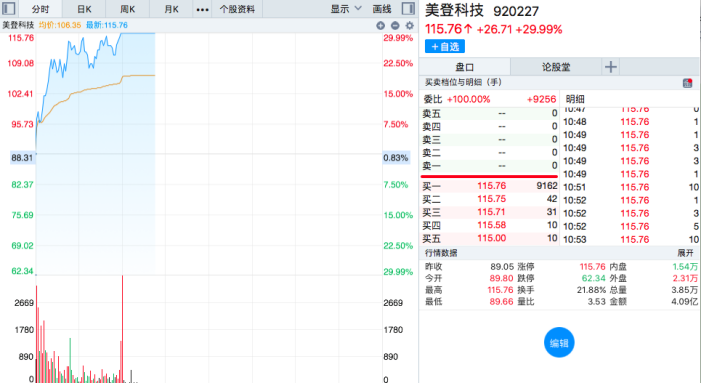Click the highlighted 88.31 price axis marker

coord(22,158)
